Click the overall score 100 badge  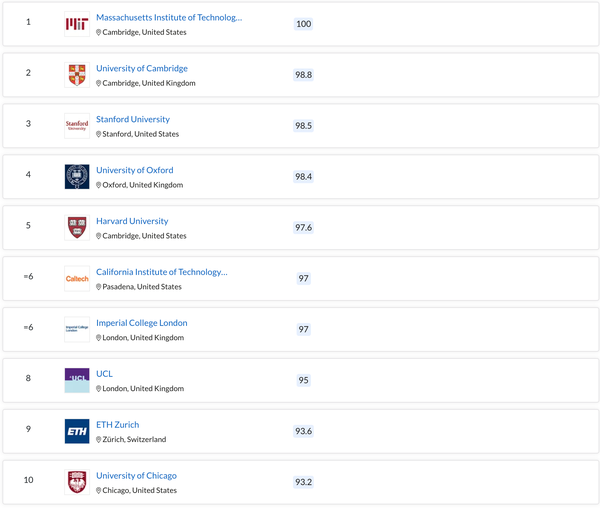pyautogui.click(x=304, y=24)
